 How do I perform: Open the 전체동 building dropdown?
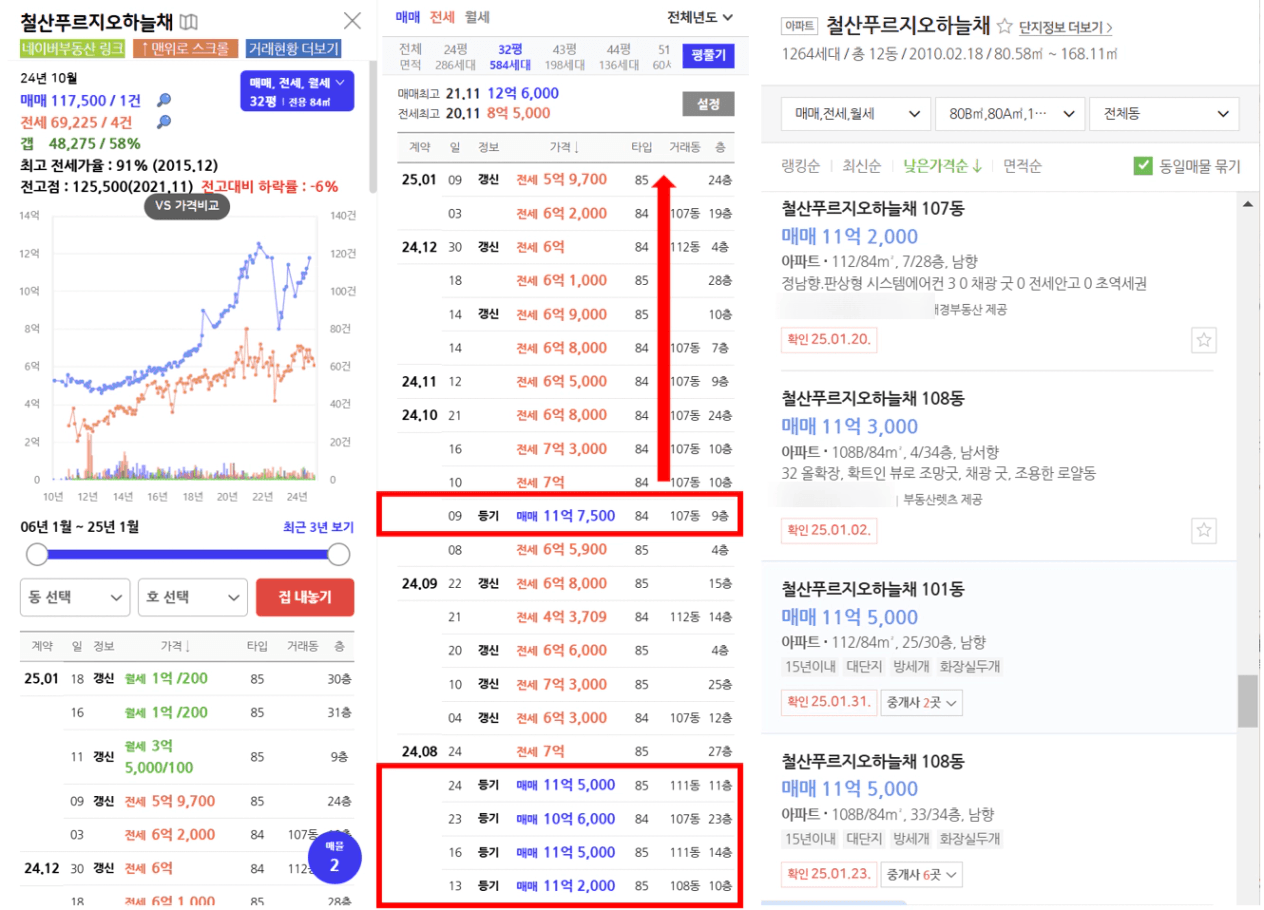[x=1164, y=114]
